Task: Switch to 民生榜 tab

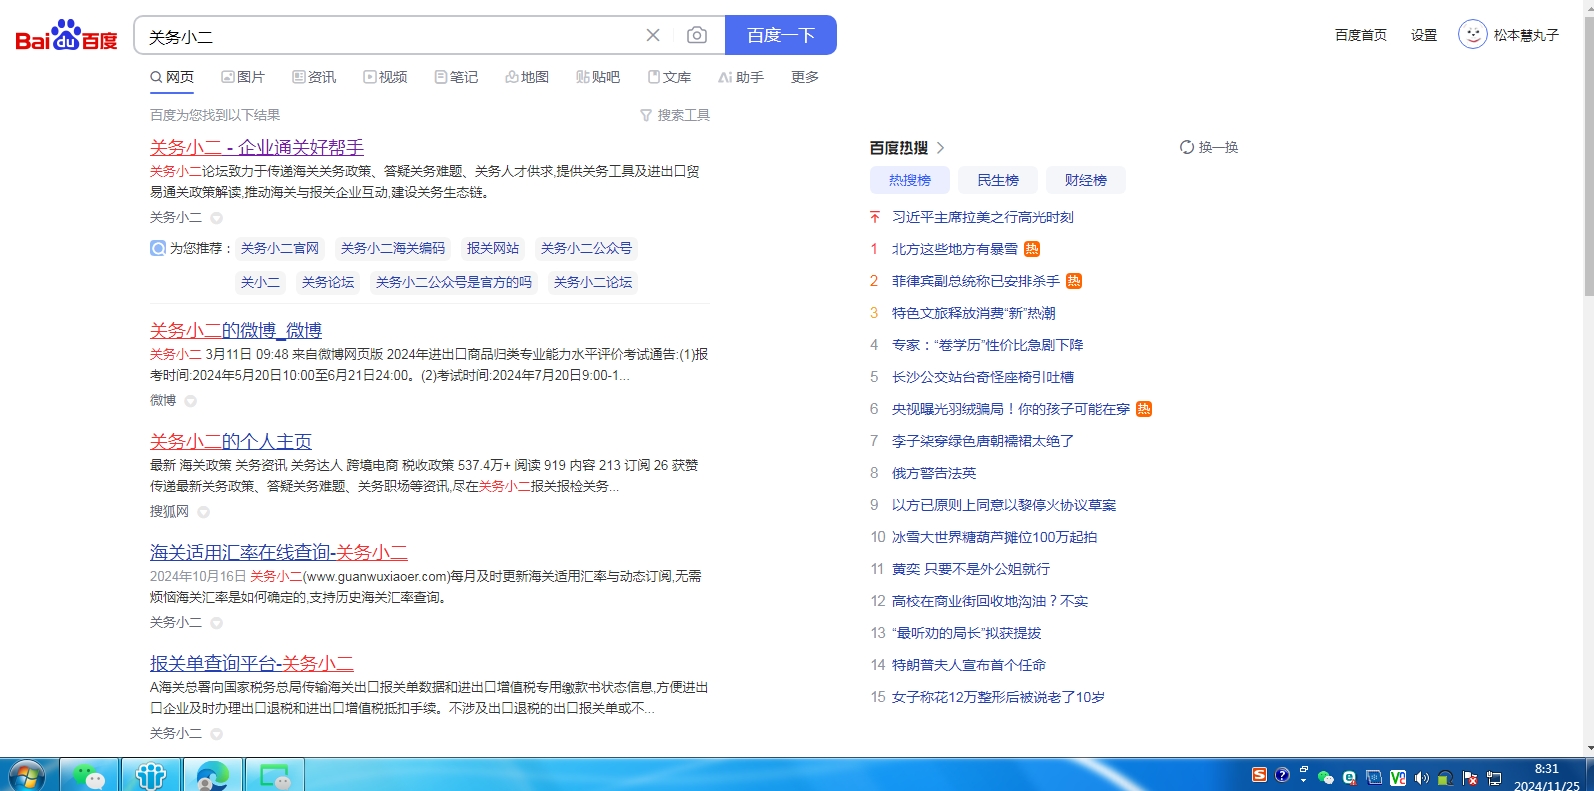Action: point(998,180)
